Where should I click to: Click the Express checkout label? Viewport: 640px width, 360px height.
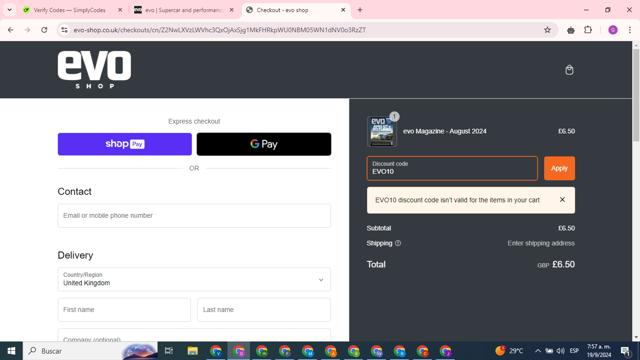coord(194,121)
